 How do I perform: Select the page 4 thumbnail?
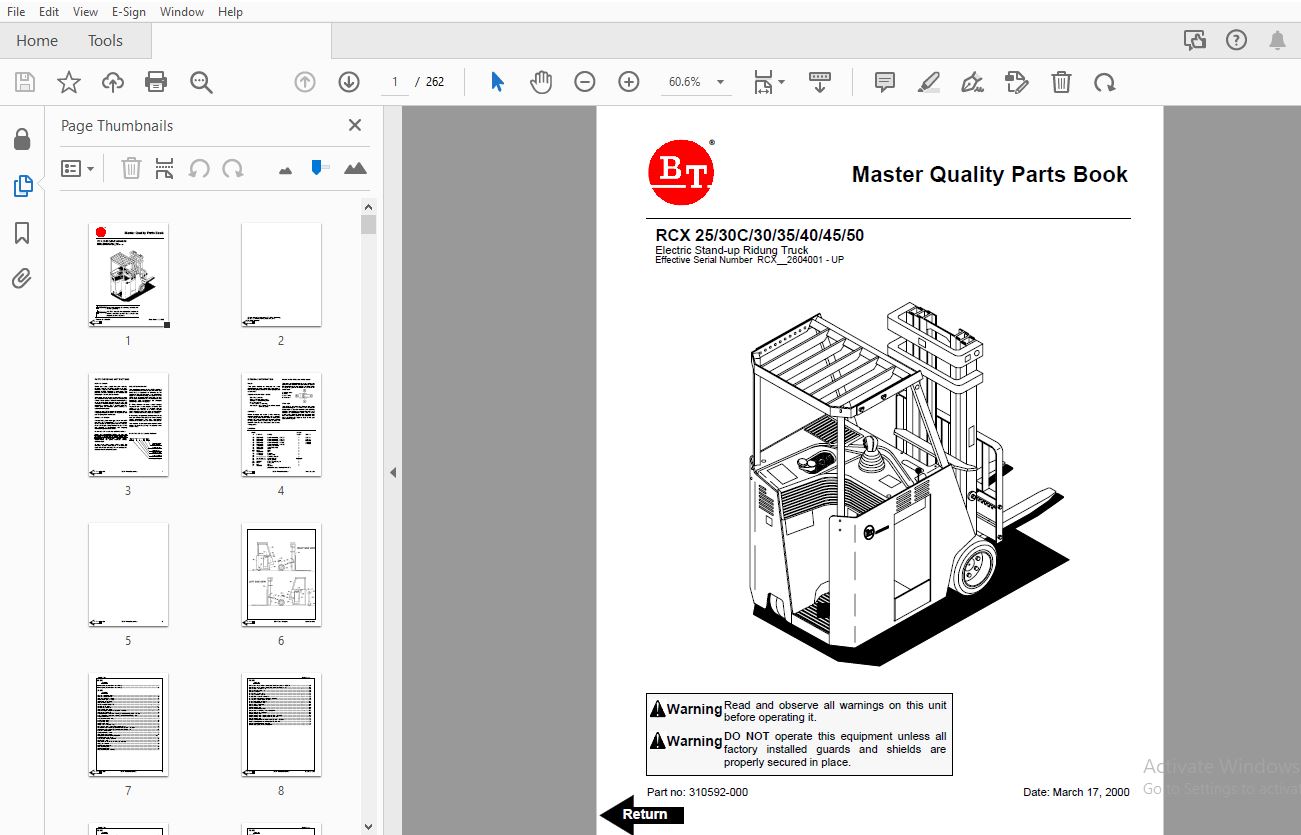click(281, 425)
